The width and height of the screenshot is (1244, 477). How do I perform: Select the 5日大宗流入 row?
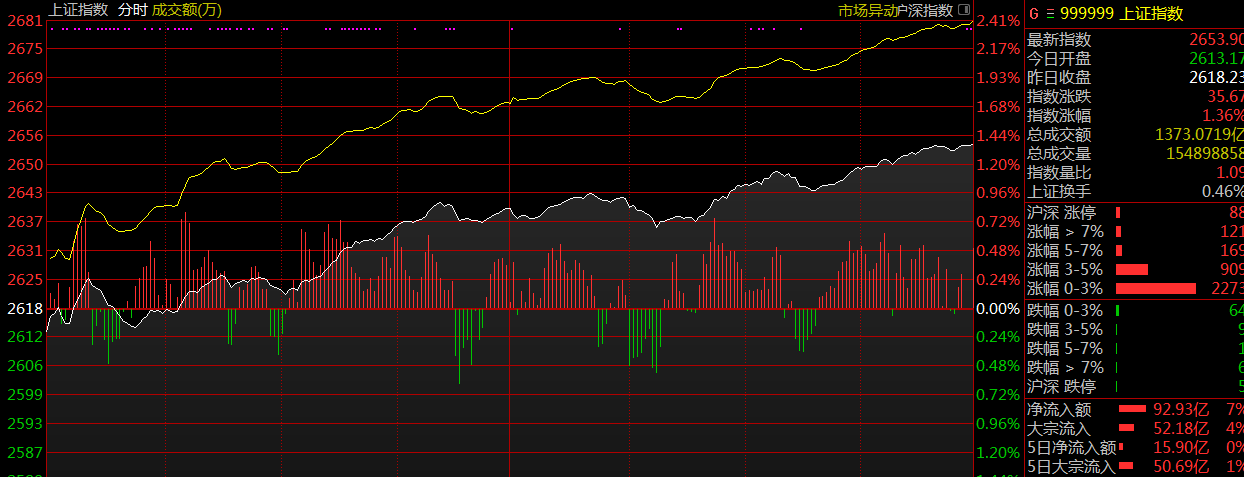pyautogui.click(x=1134, y=467)
